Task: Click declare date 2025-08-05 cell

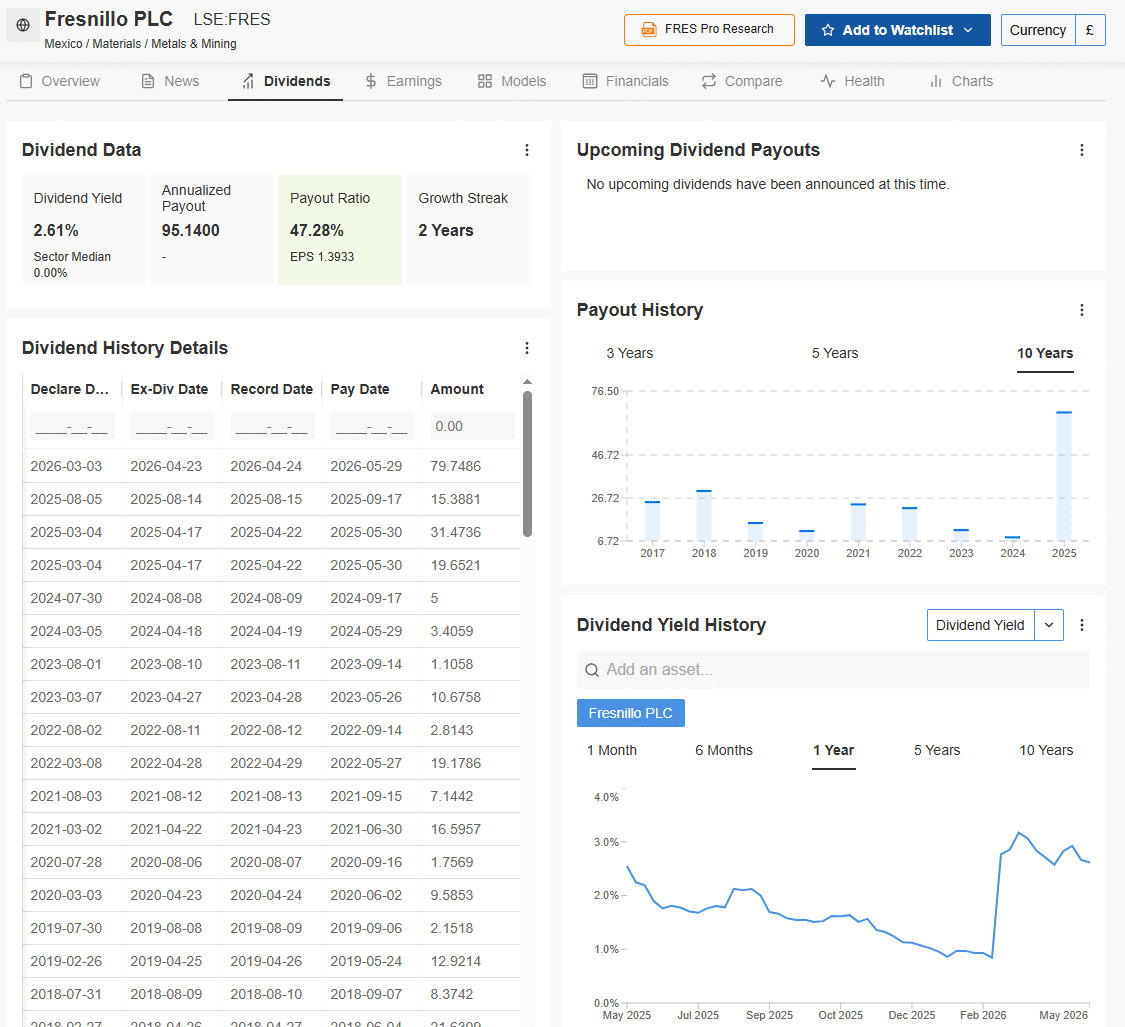Action: [66, 500]
